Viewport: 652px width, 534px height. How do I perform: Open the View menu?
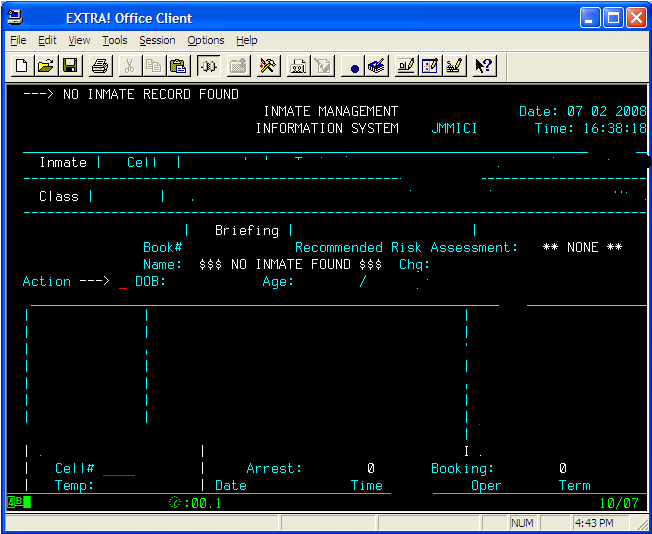point(79,40)
